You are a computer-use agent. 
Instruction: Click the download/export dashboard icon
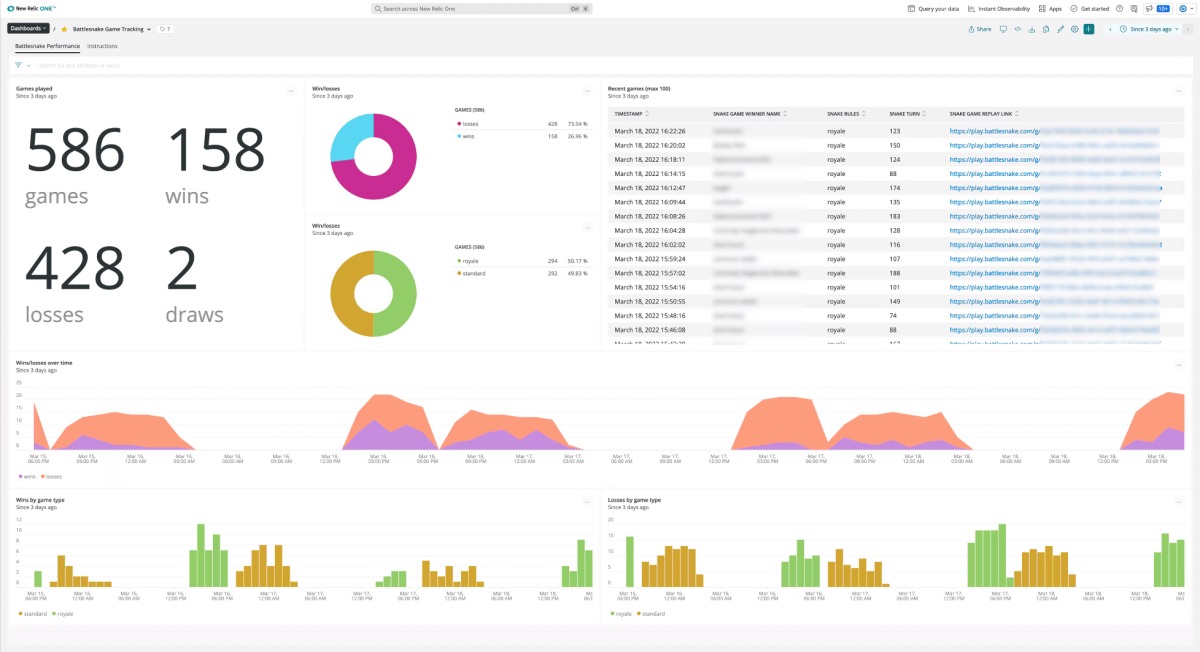pos(1031,29)
